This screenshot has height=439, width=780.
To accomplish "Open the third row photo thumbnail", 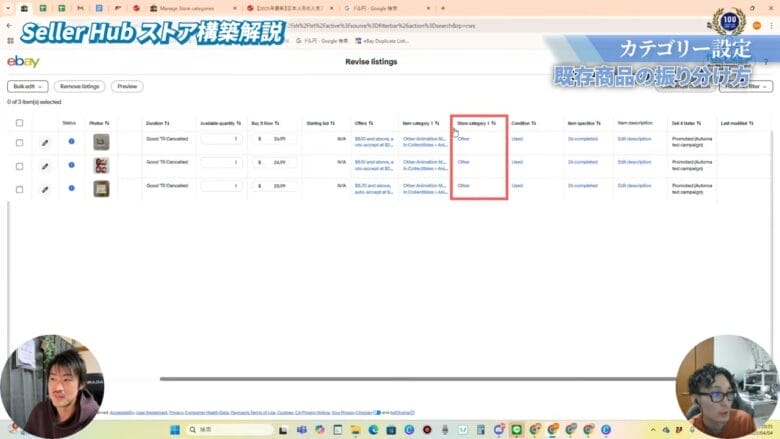I will click(x=101, y=189).
